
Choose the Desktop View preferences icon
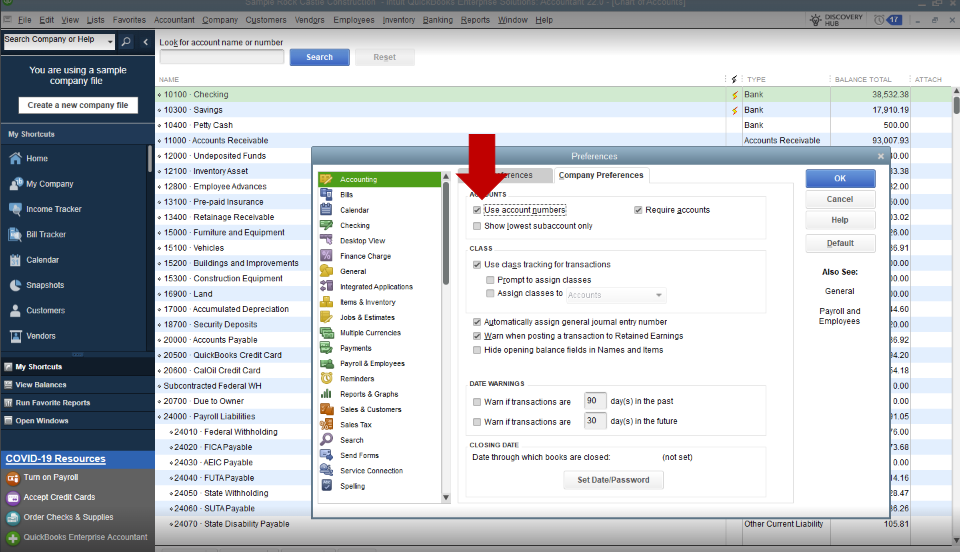click(x=326, y=241)
